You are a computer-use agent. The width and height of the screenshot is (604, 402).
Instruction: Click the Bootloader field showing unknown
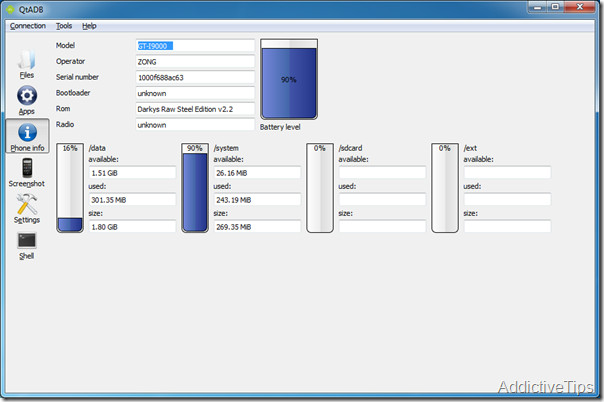pos(195,93)
